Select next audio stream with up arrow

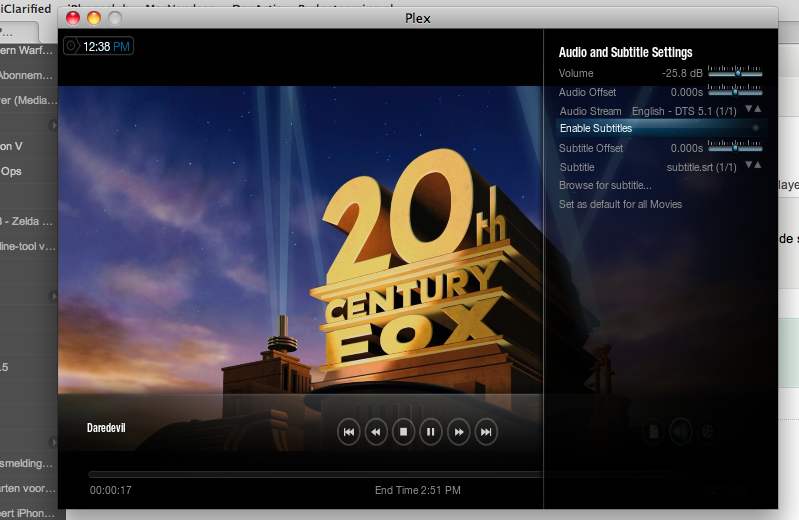pyautogui.click(x=758, y=109)
